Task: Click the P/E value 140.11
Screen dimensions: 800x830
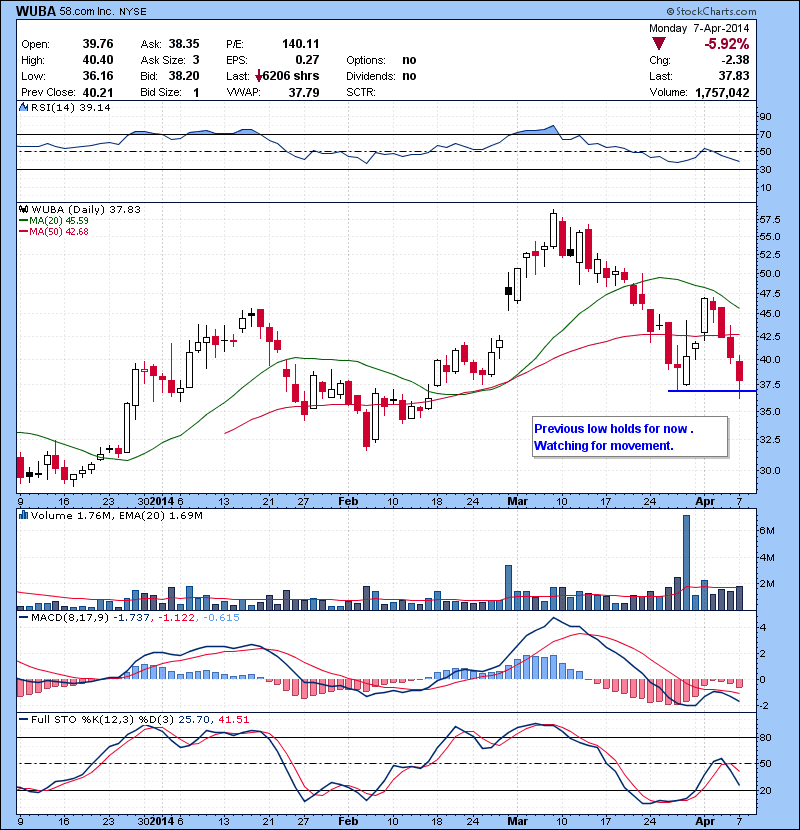Action: (301, 44)
